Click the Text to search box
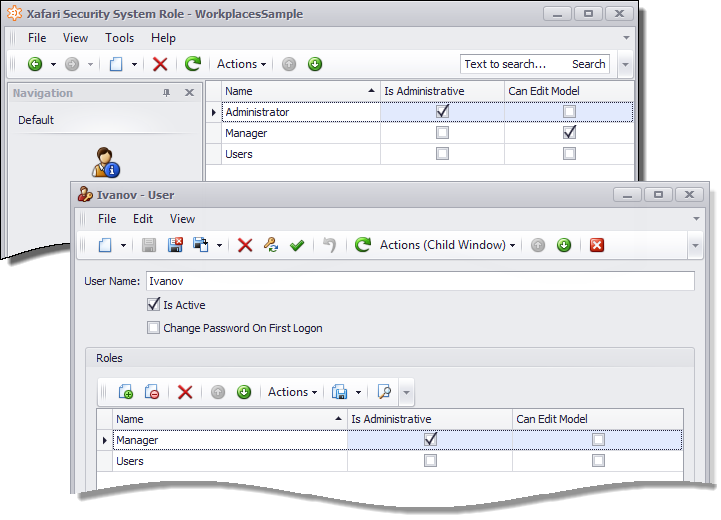This screenshot has height=520, width=721. click(515, 64)
